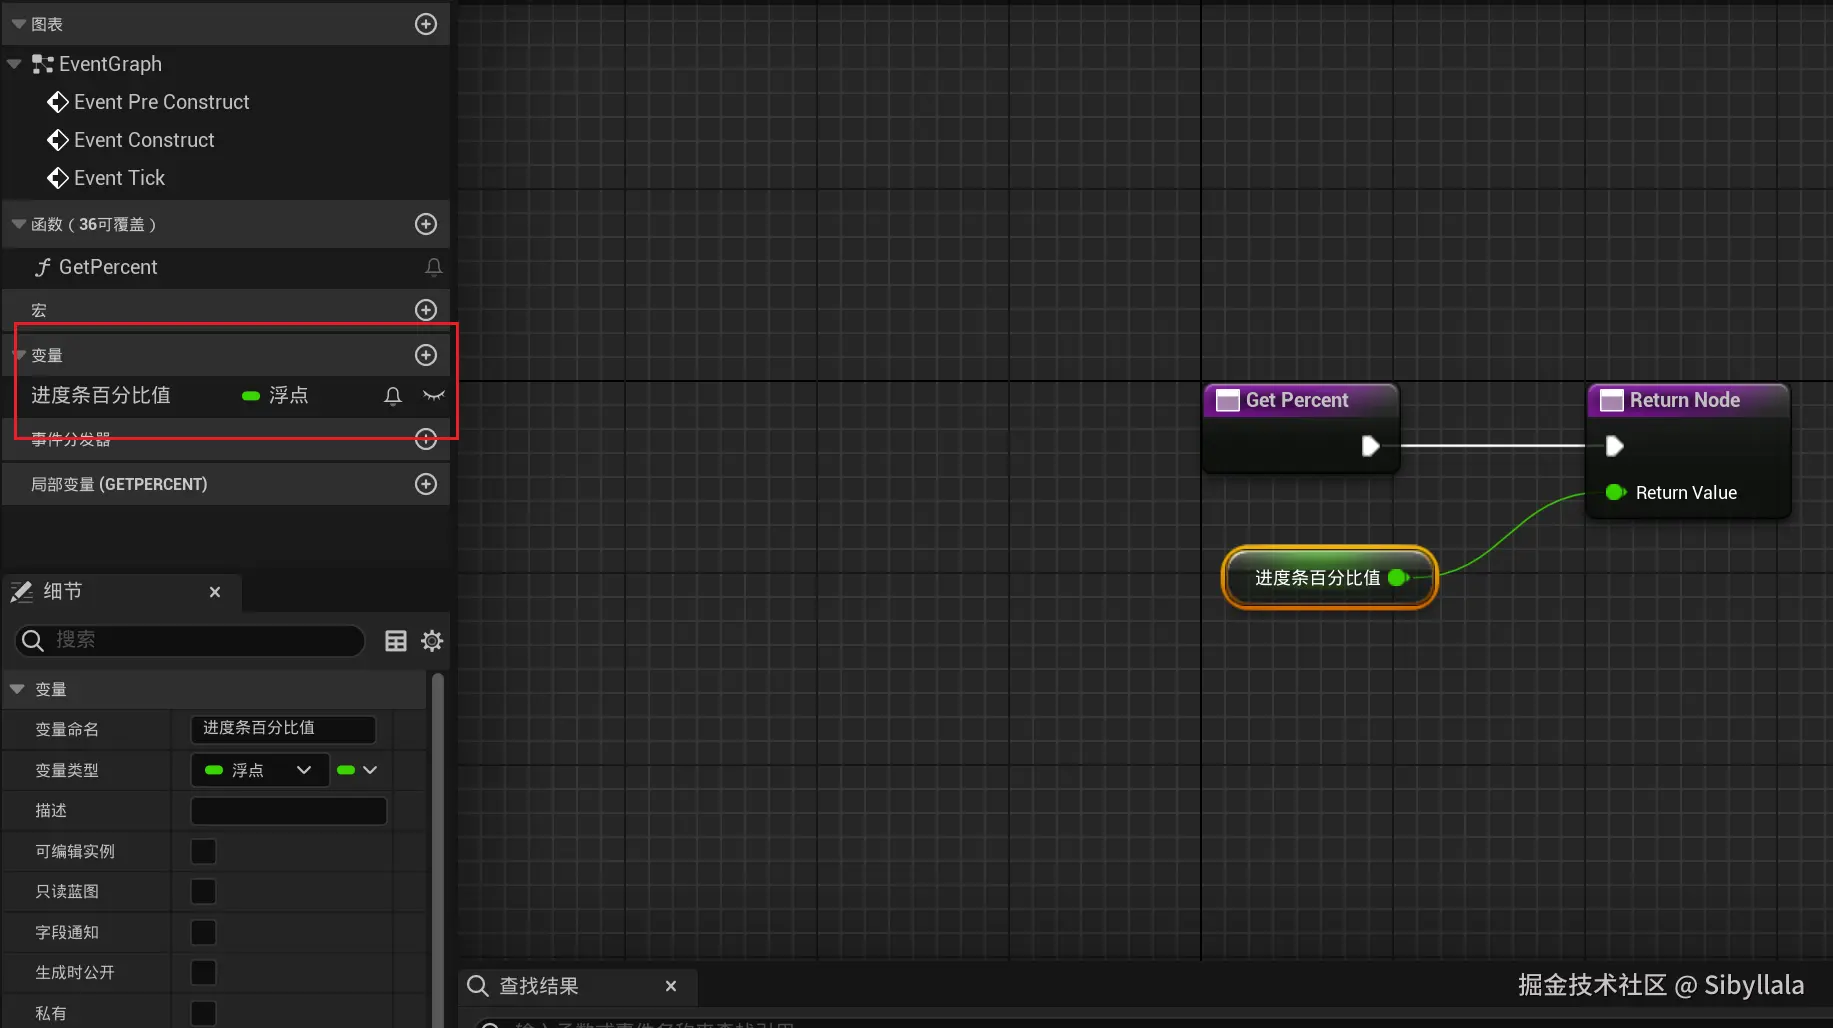Click the pencil icon on the 细节 tab
The image size is (1833, 1028).
coord(22,592)
